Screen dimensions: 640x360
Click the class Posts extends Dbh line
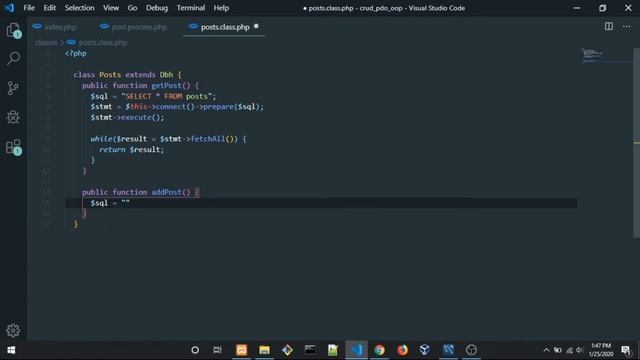[127, 75]
